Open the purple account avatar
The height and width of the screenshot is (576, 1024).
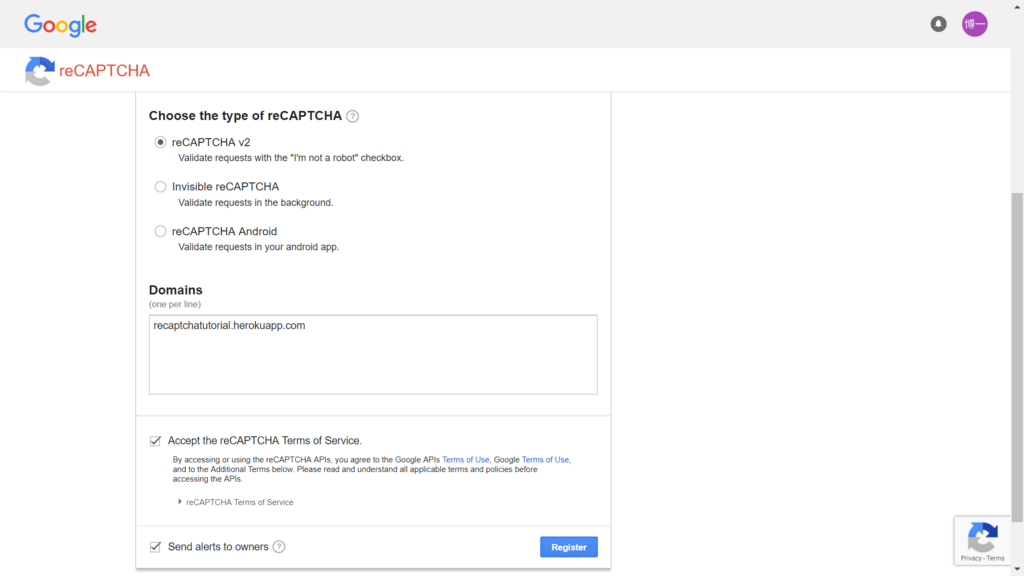(x=974, y=24)
